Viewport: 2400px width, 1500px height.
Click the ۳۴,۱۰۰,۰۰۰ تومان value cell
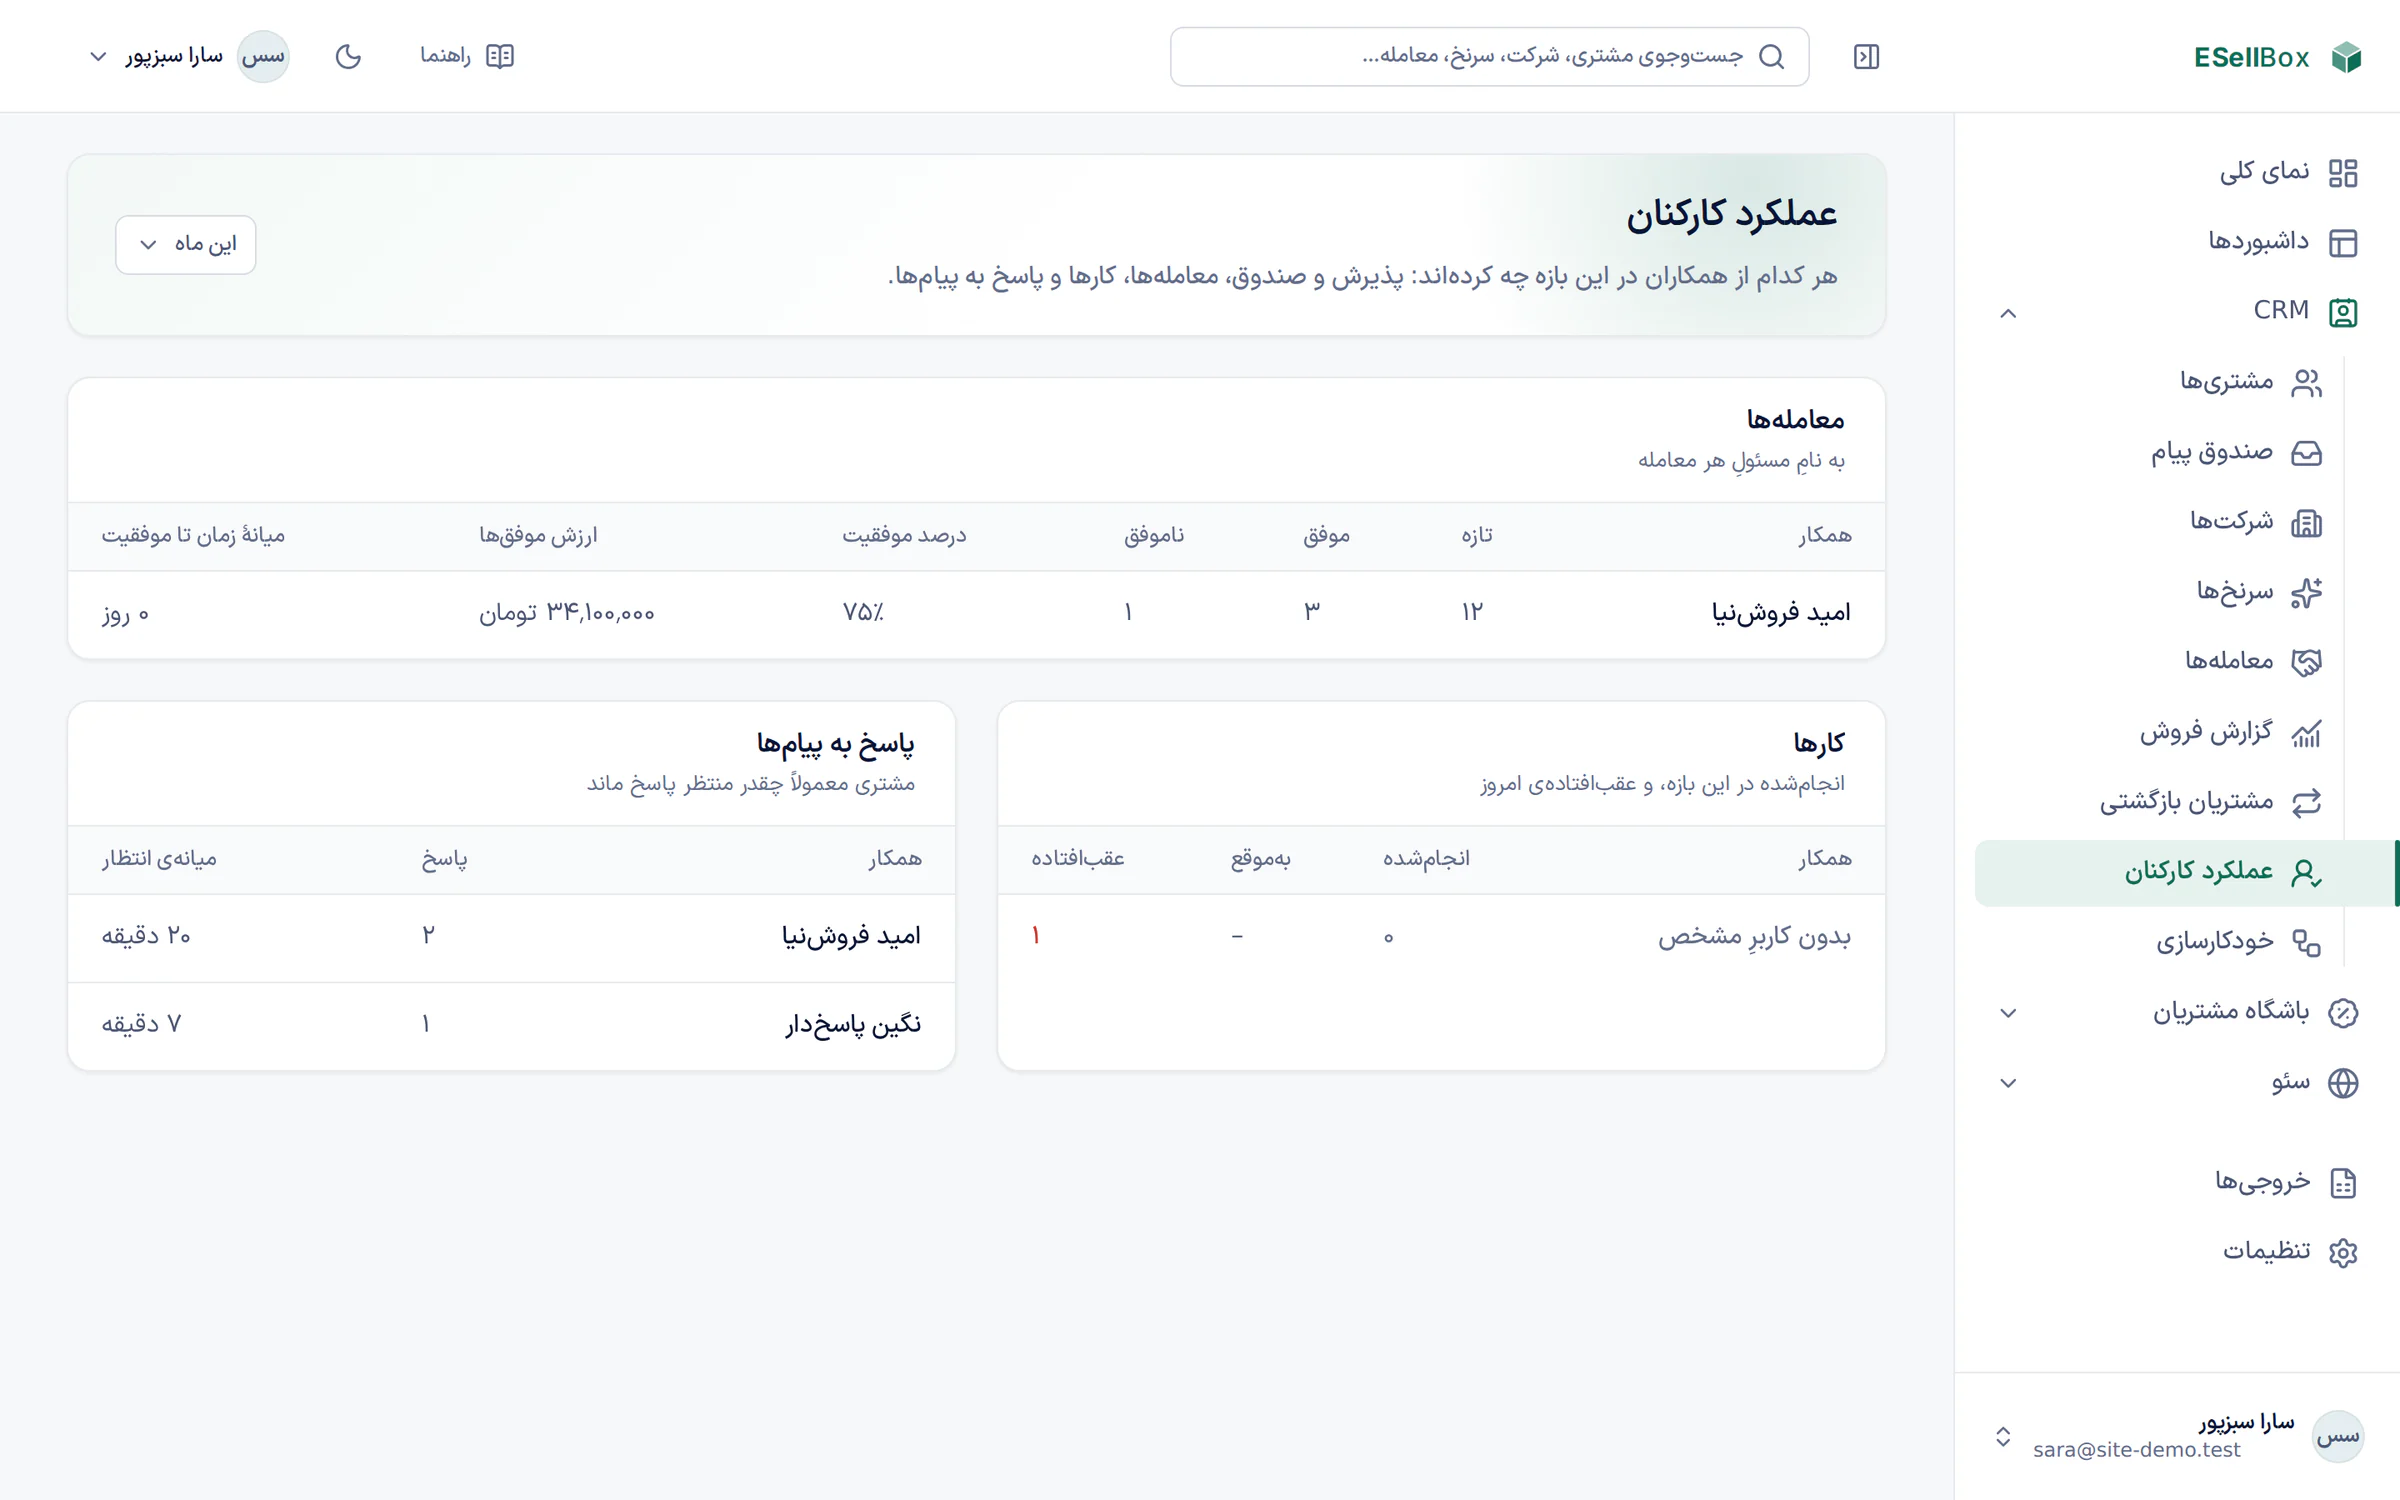566,613
